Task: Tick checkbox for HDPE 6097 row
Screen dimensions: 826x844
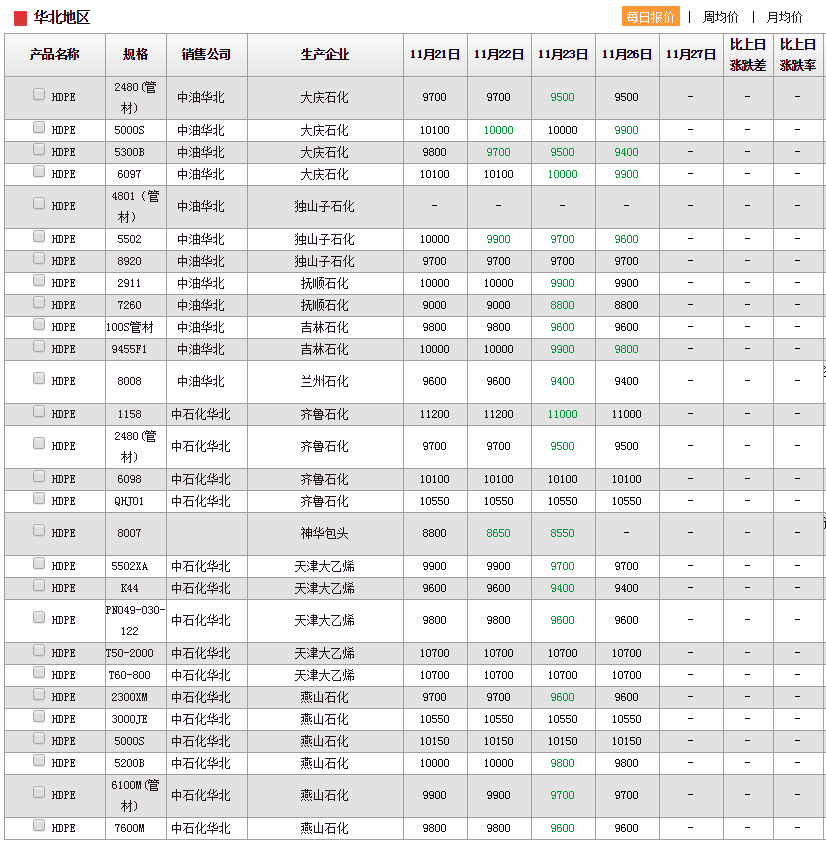Action: tap(39, 171)
